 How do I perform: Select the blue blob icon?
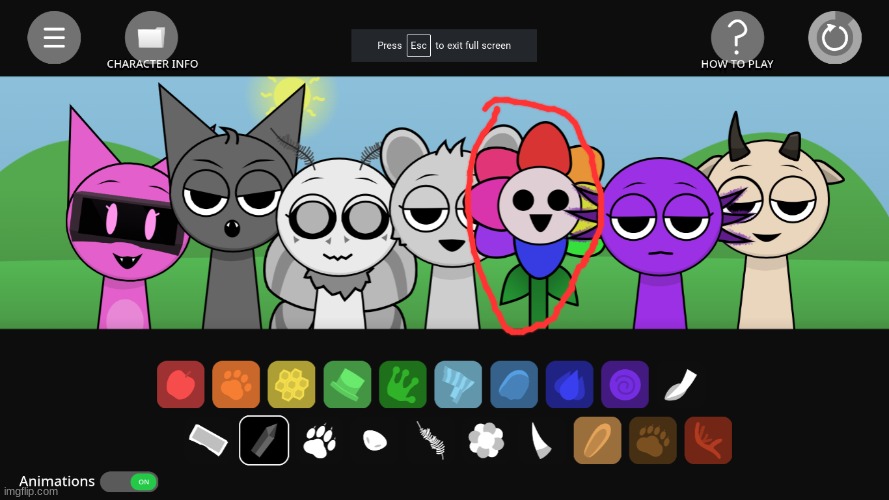point(514,384)
